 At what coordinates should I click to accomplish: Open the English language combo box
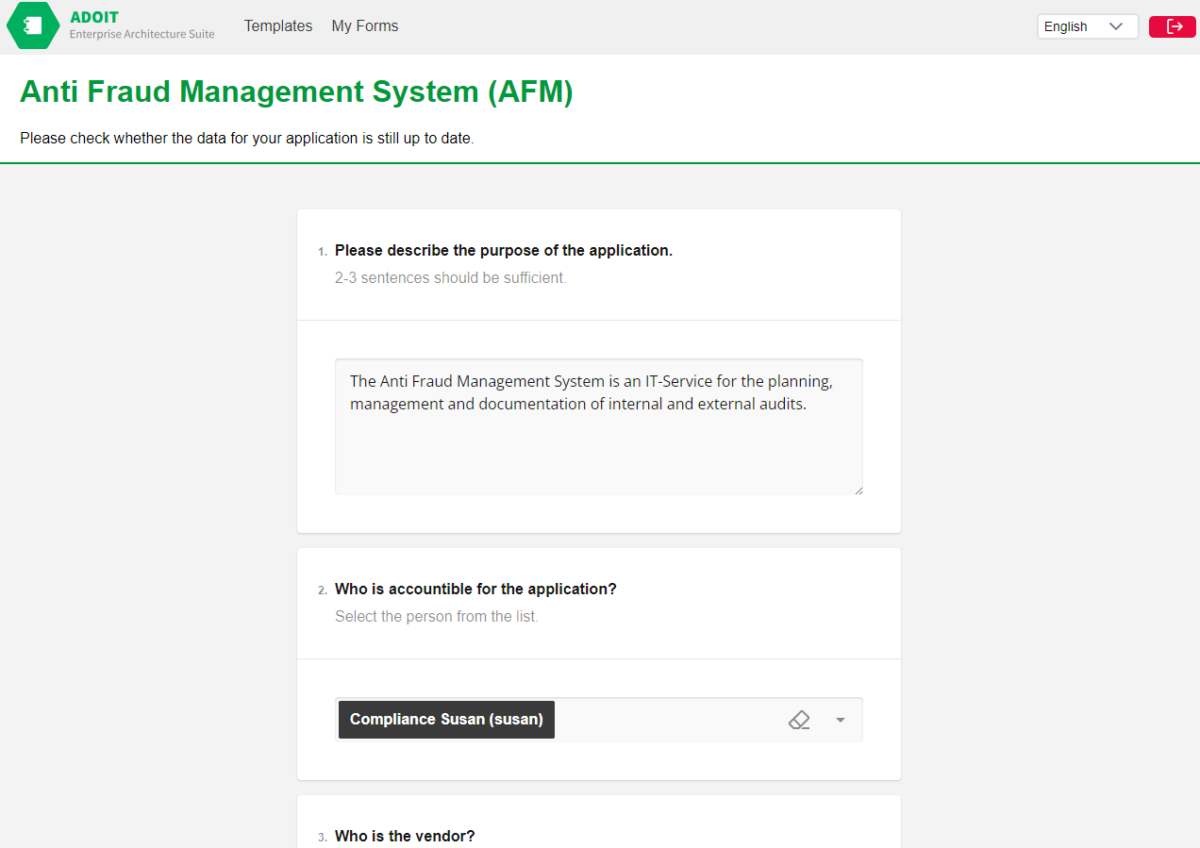coord(1087,26)
